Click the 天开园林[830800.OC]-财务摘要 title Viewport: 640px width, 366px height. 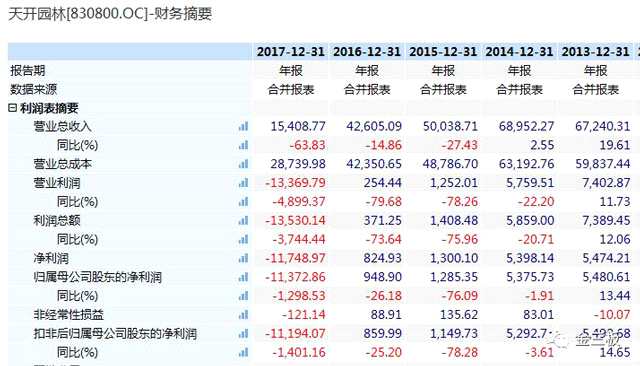pyautogui.click(x=110, y=14)
